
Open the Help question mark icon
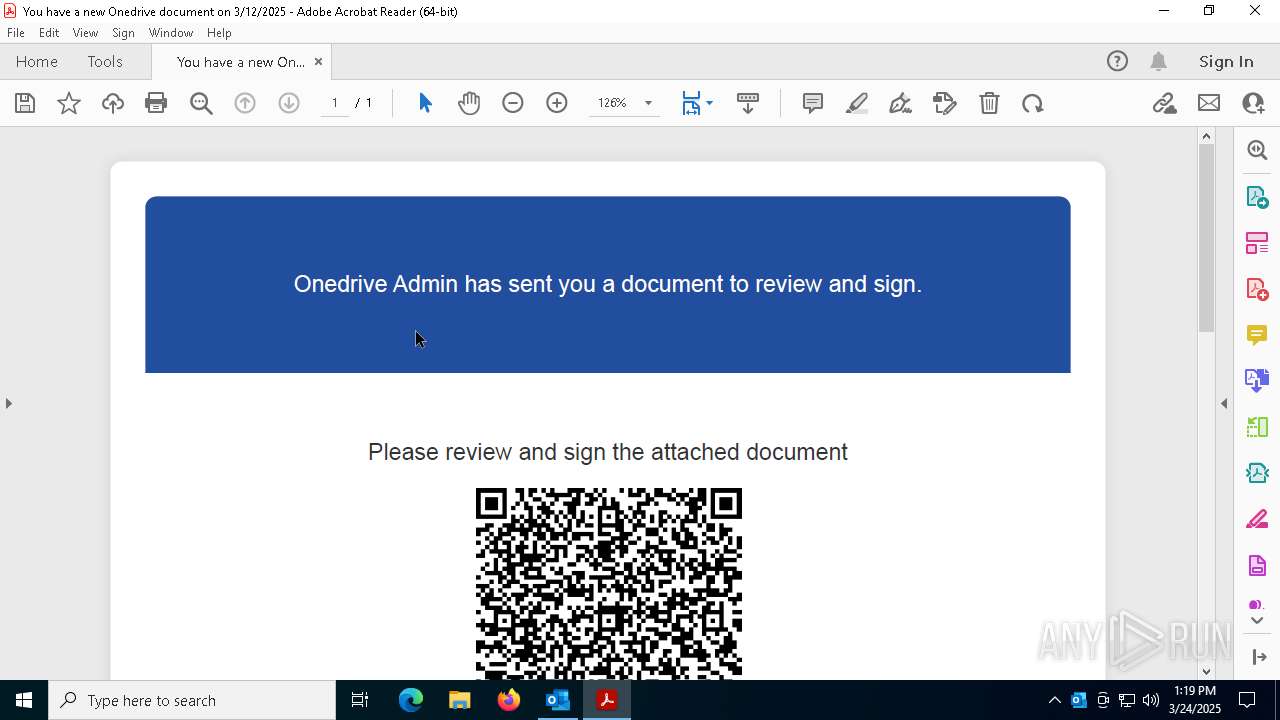coord(1117,61)
